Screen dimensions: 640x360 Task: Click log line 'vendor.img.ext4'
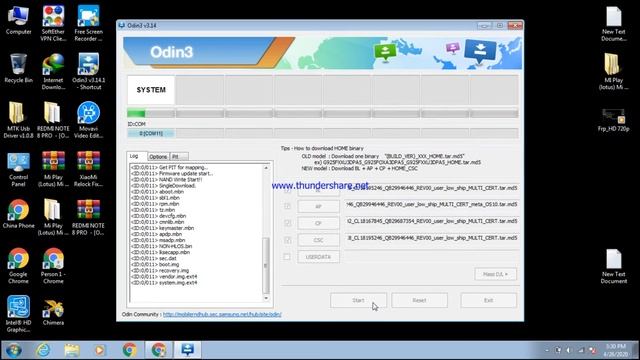pyautogui.click(x=164, y=276)
